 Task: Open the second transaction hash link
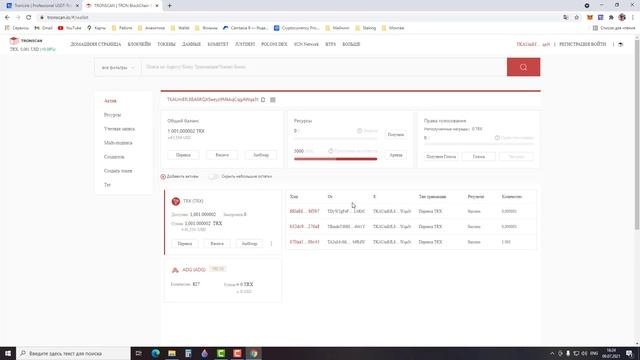pyautogui.click(x=304, y=227)
